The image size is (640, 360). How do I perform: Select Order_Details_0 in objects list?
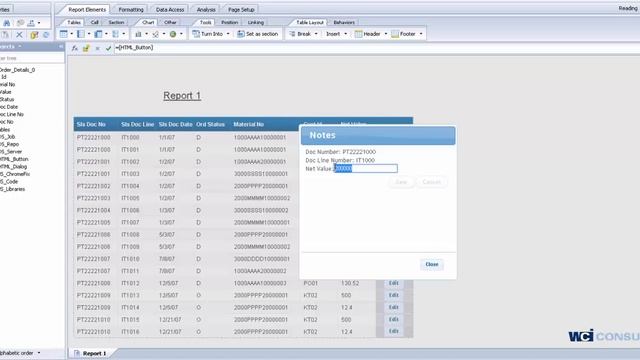(x=17, y=70)
